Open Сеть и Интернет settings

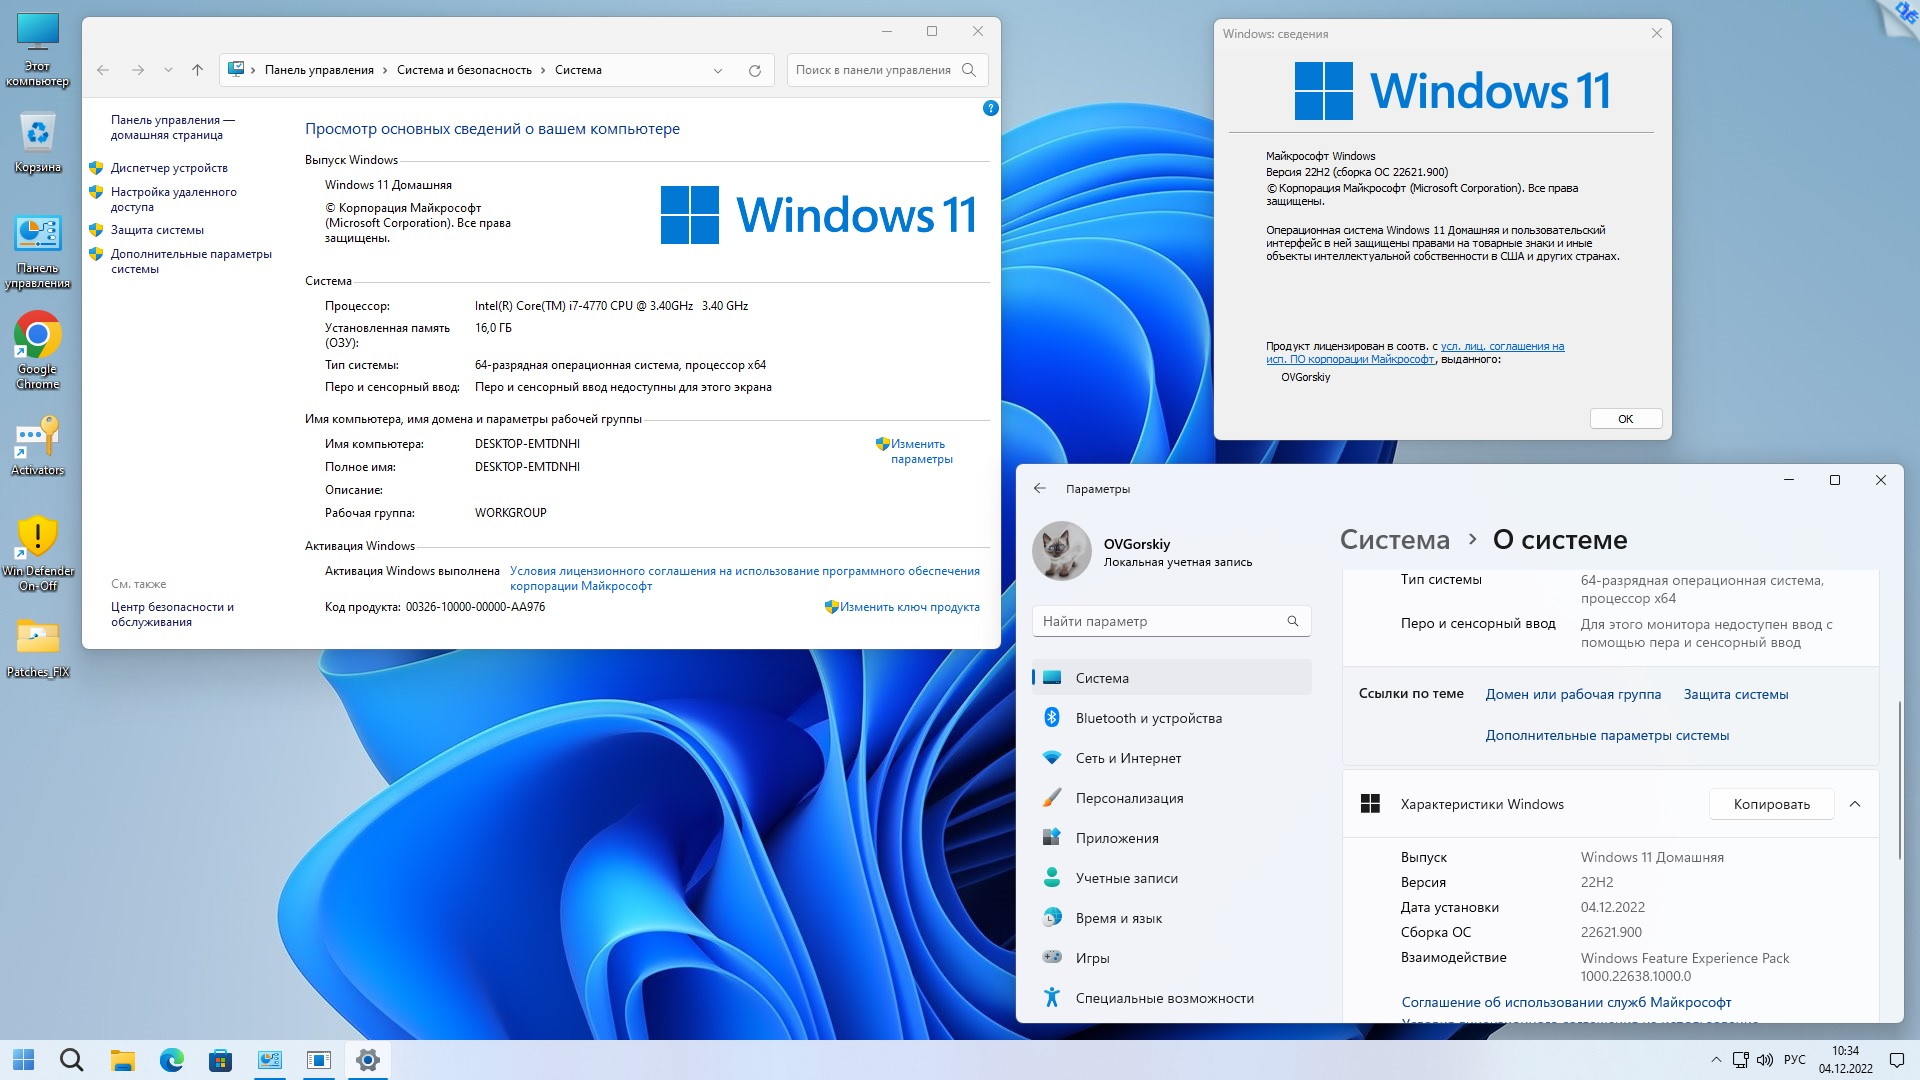[x=1171, y=758]
